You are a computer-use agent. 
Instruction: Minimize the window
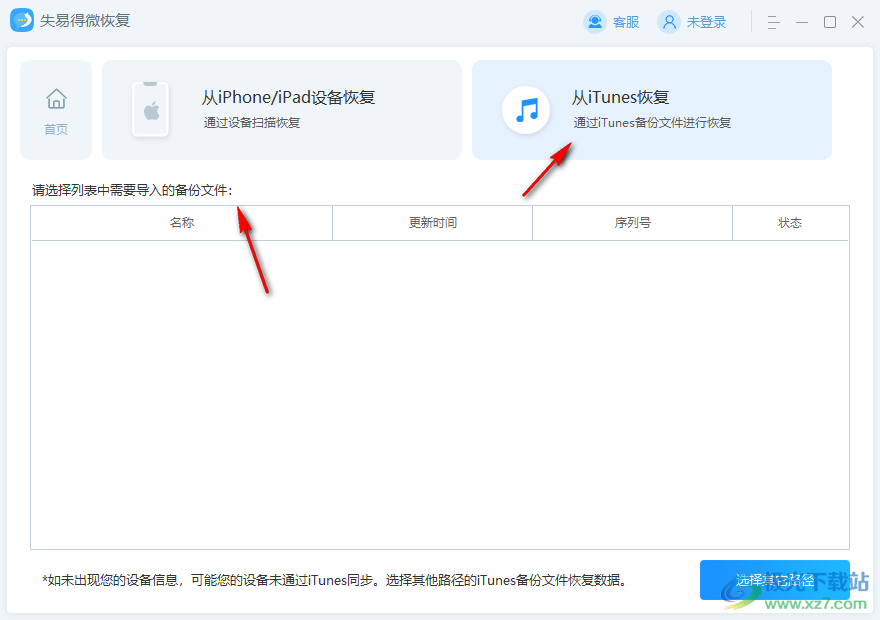(x=802, y=22)
